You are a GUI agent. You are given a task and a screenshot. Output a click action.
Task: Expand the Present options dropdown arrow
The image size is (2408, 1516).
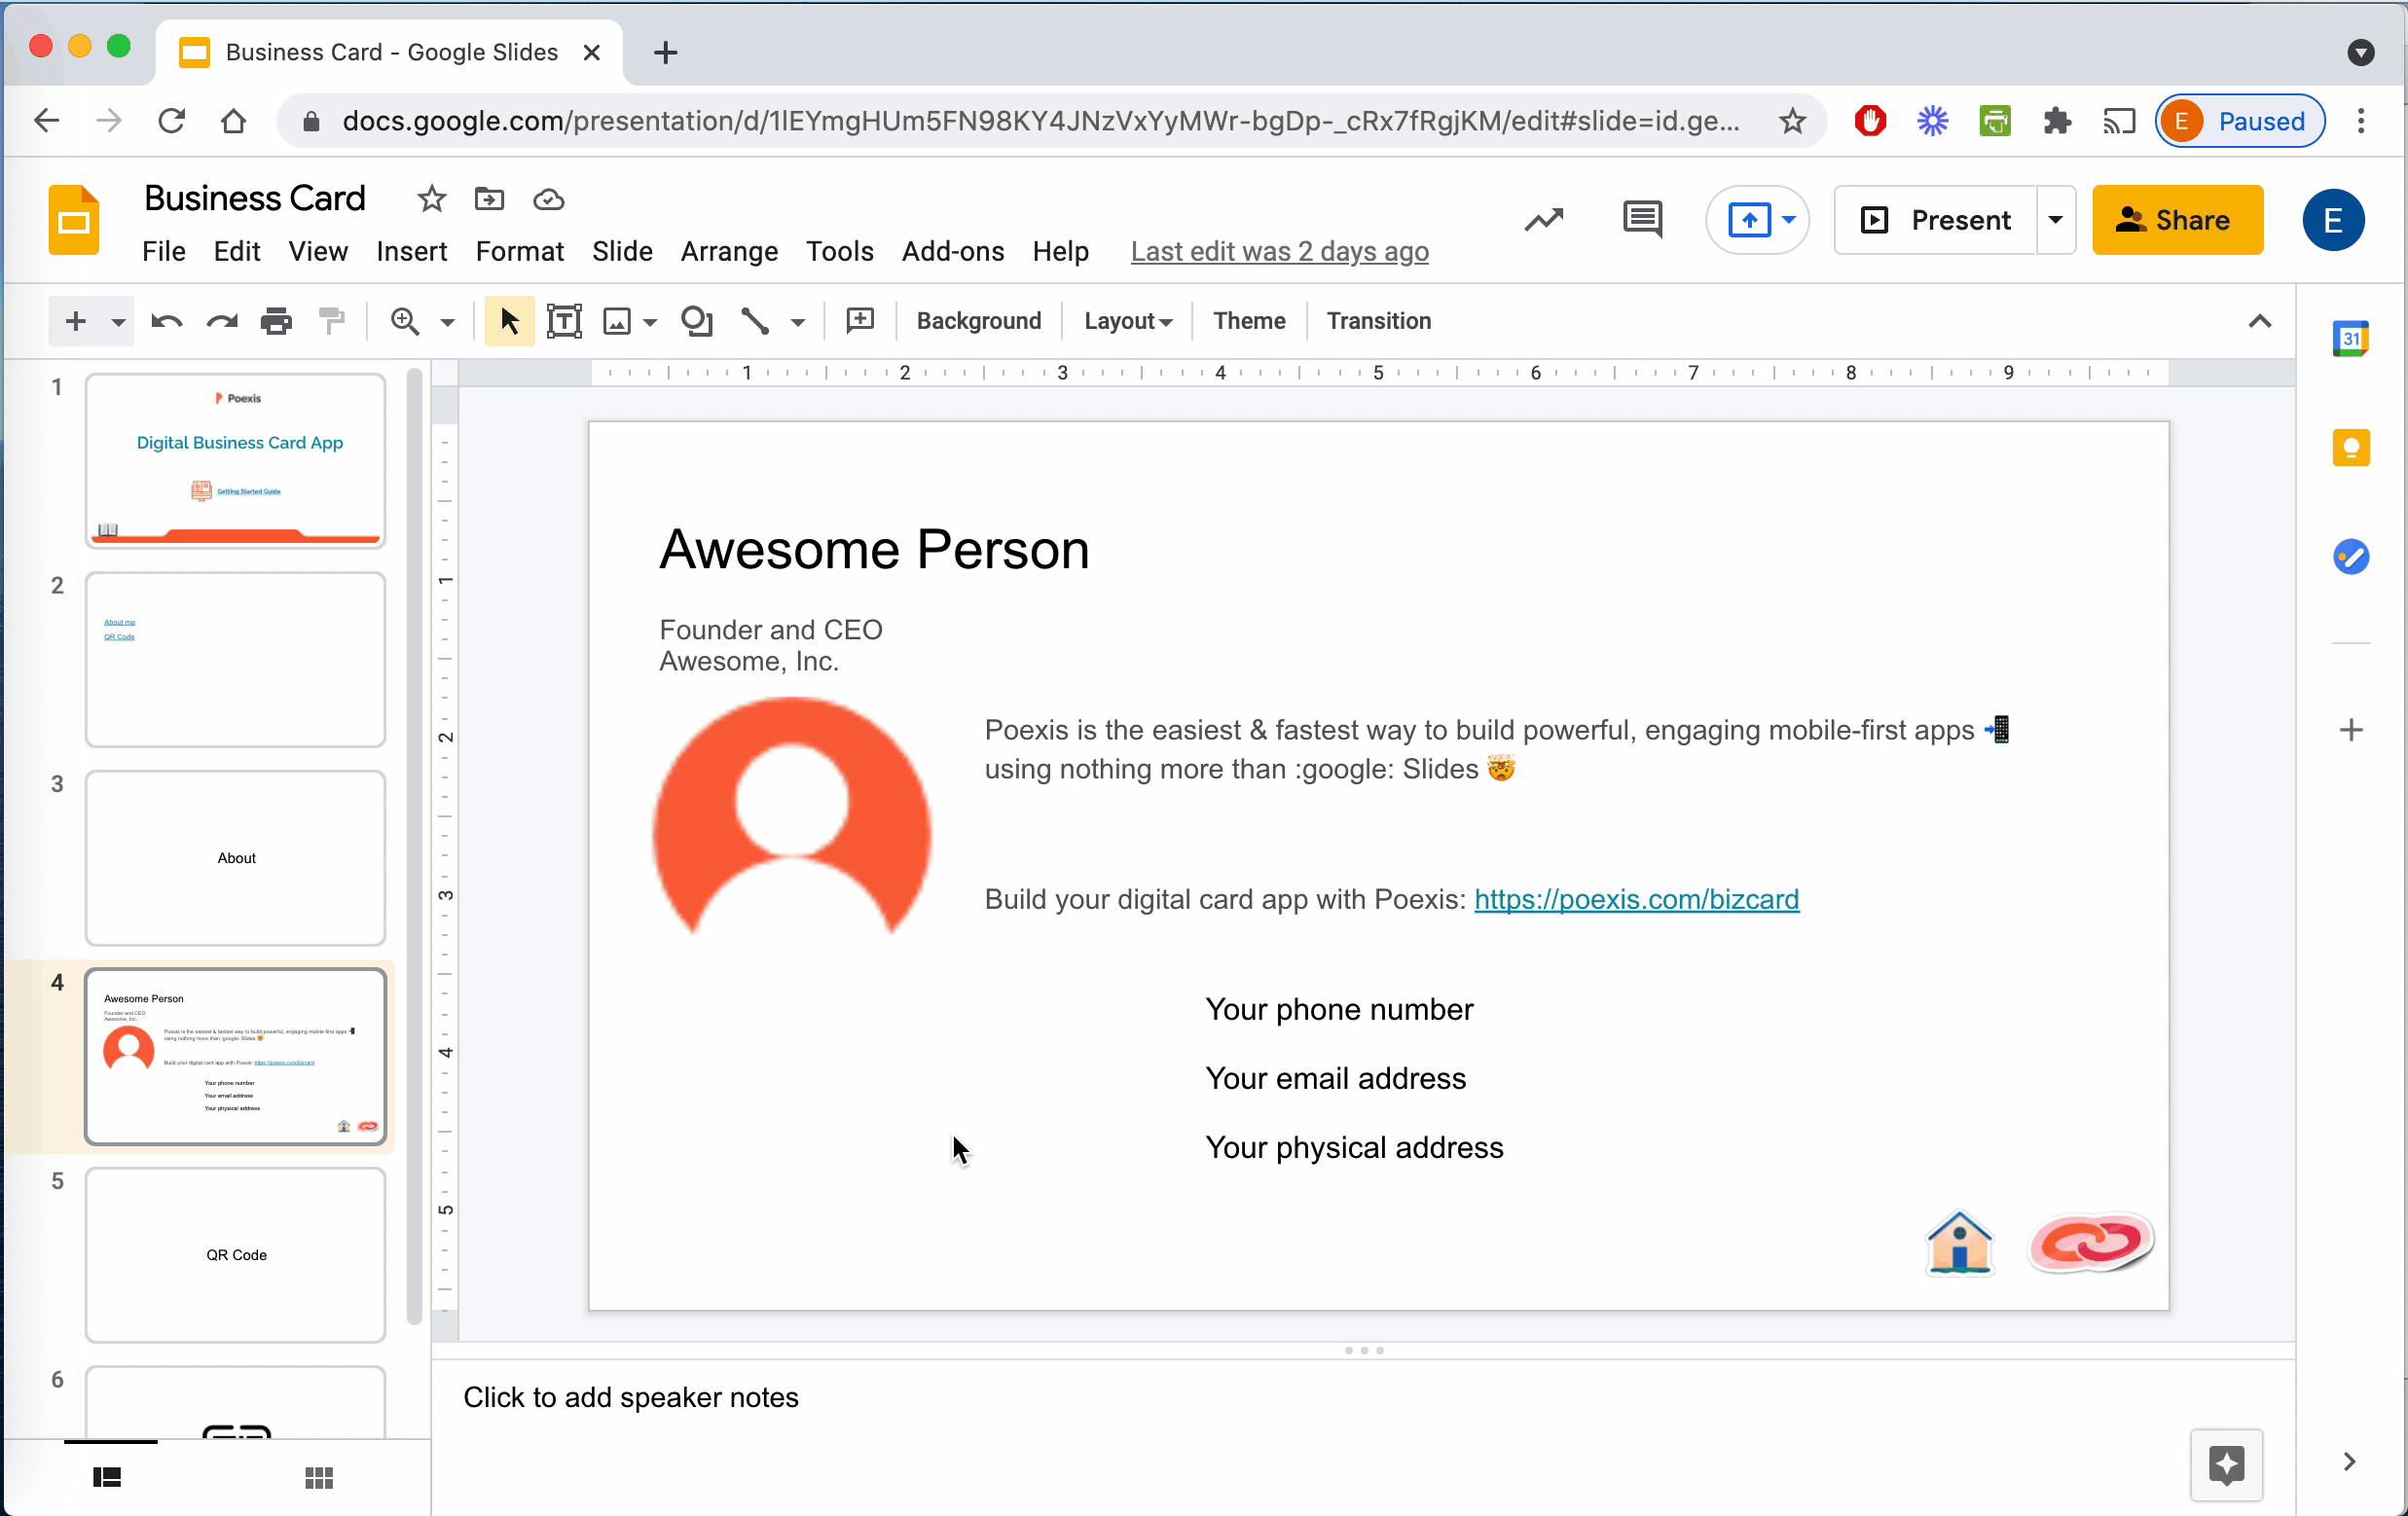(x=2055, y=220)
